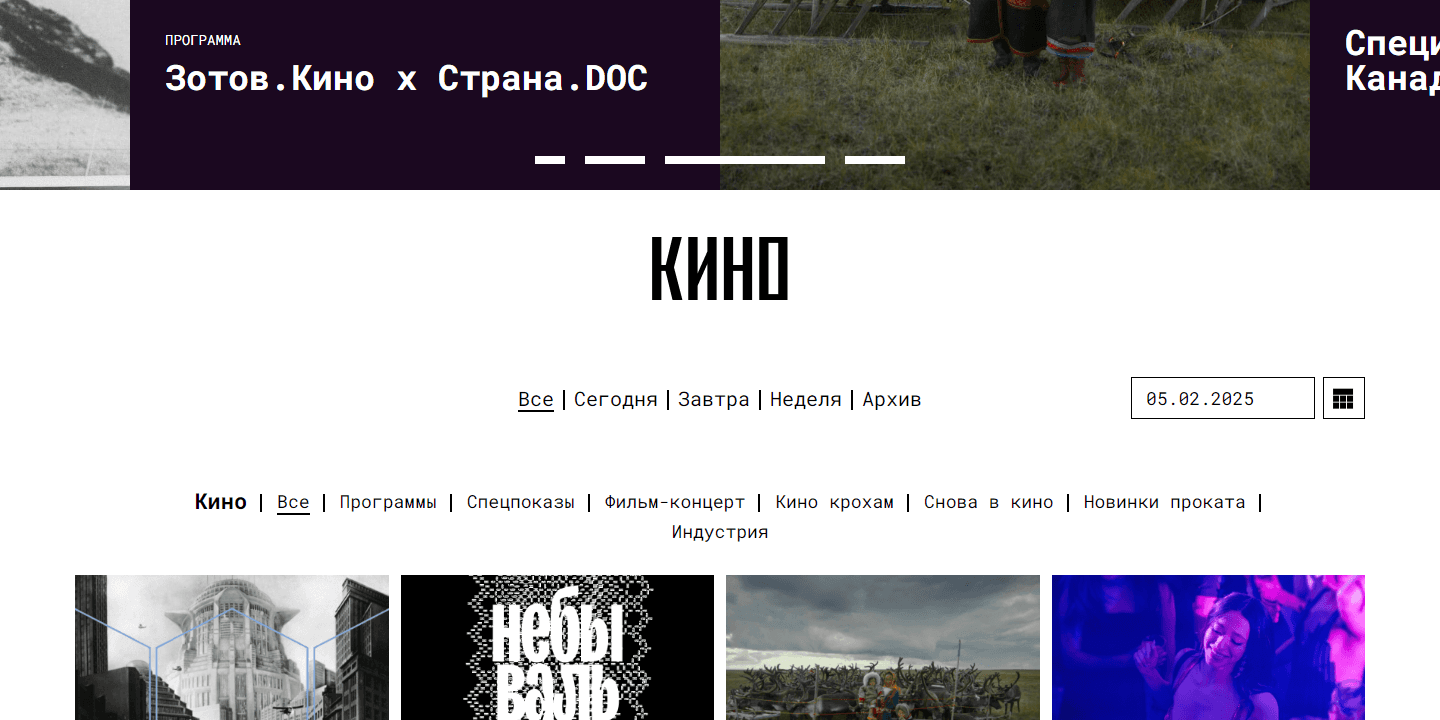This screenshot has height=720, width=1440.
Task: Open the Небывальь film poster thumbnail
Action: pos(557,647)
